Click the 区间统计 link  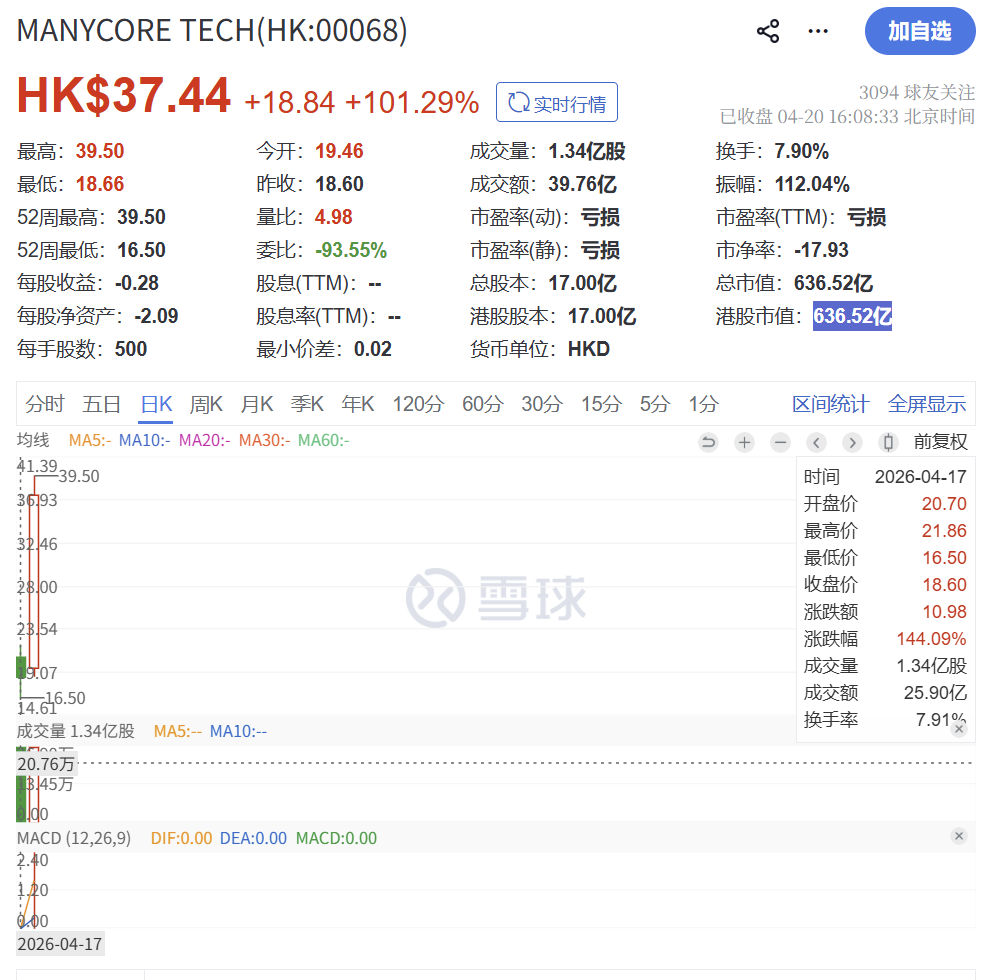(830, 404)
